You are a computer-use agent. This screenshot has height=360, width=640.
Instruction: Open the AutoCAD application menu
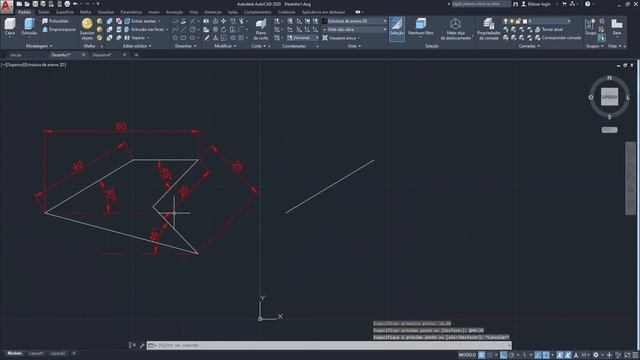tap(6, 7)
